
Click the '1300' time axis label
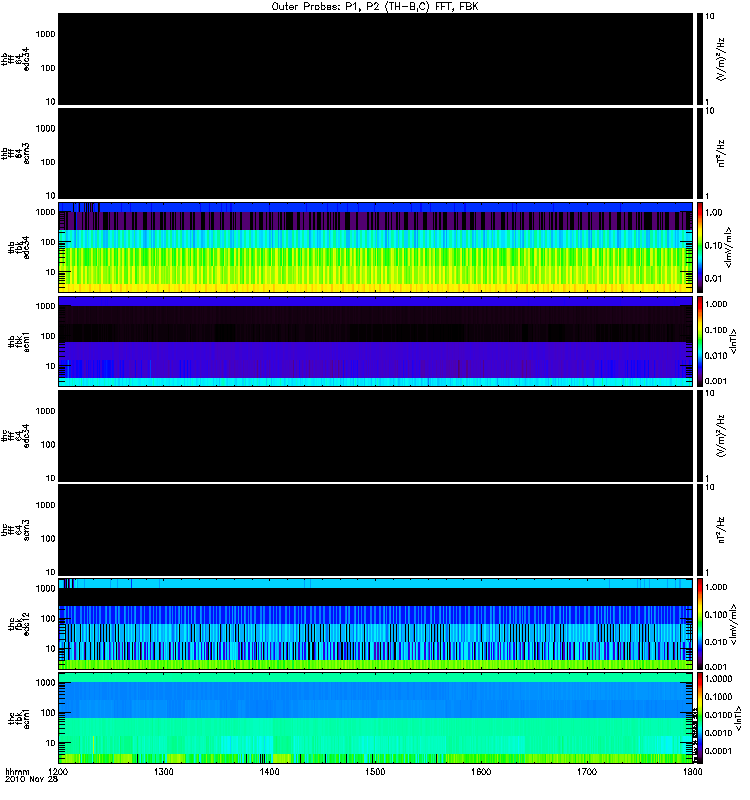click(163, 771)
